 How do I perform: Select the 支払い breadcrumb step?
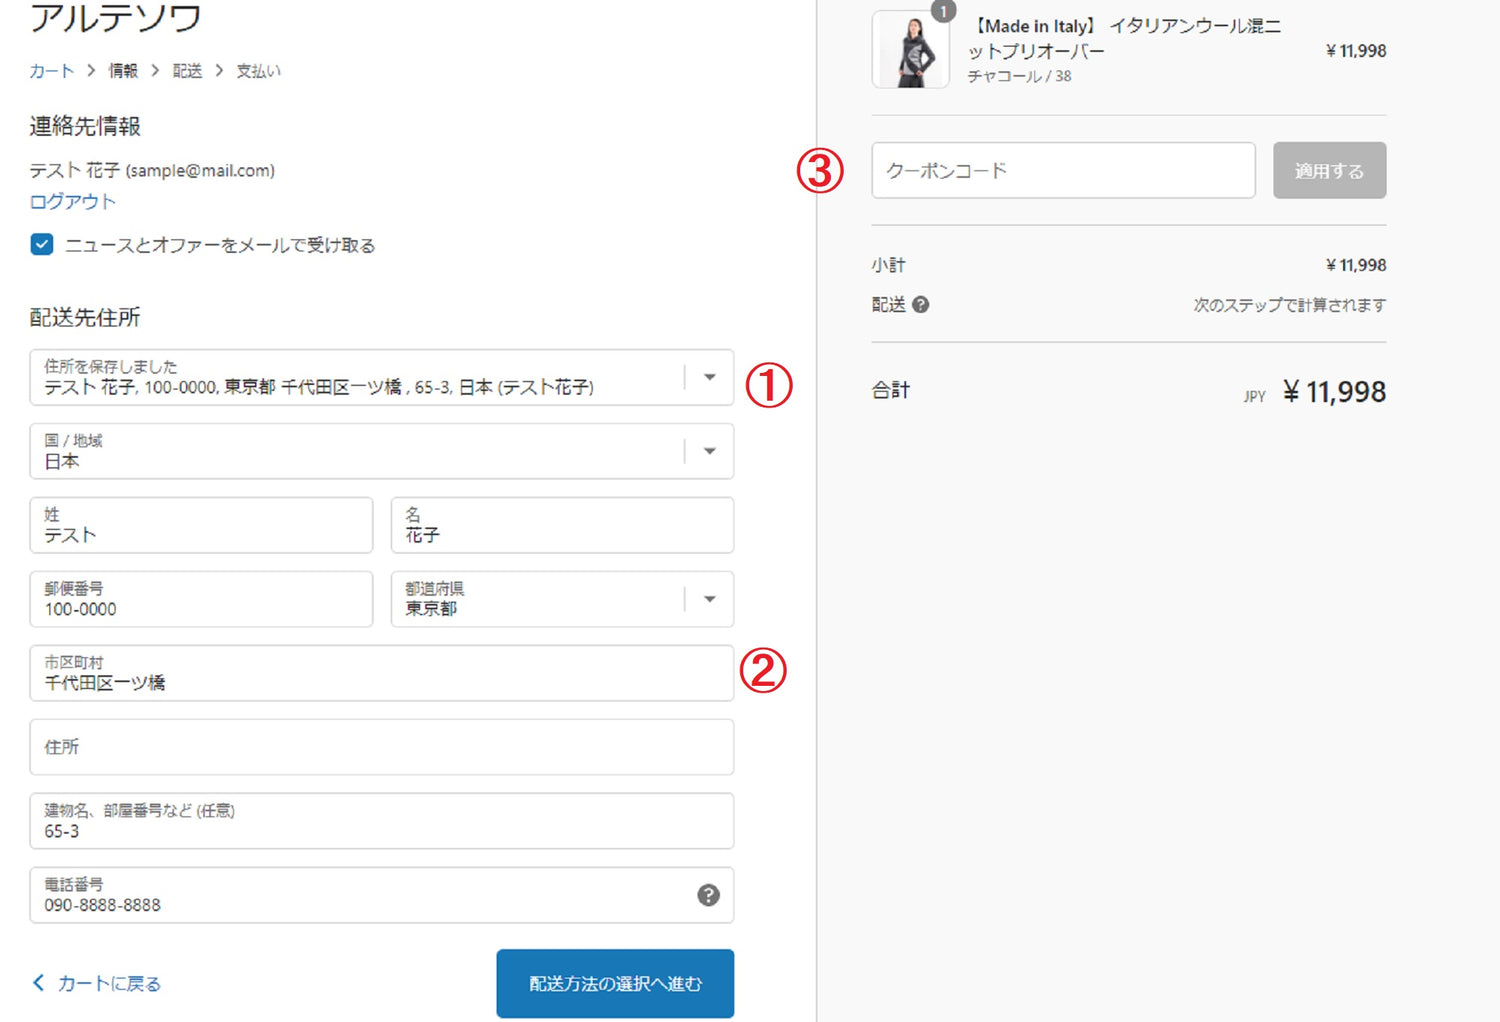[x=258, y=71]
